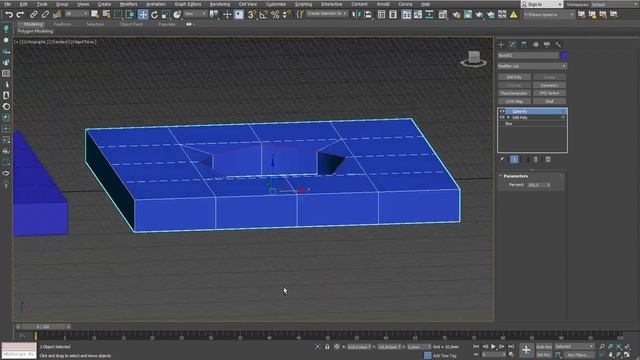Click the Undo arrow icon
Viewport: 640px width, 360px height.
pos(9,15)
